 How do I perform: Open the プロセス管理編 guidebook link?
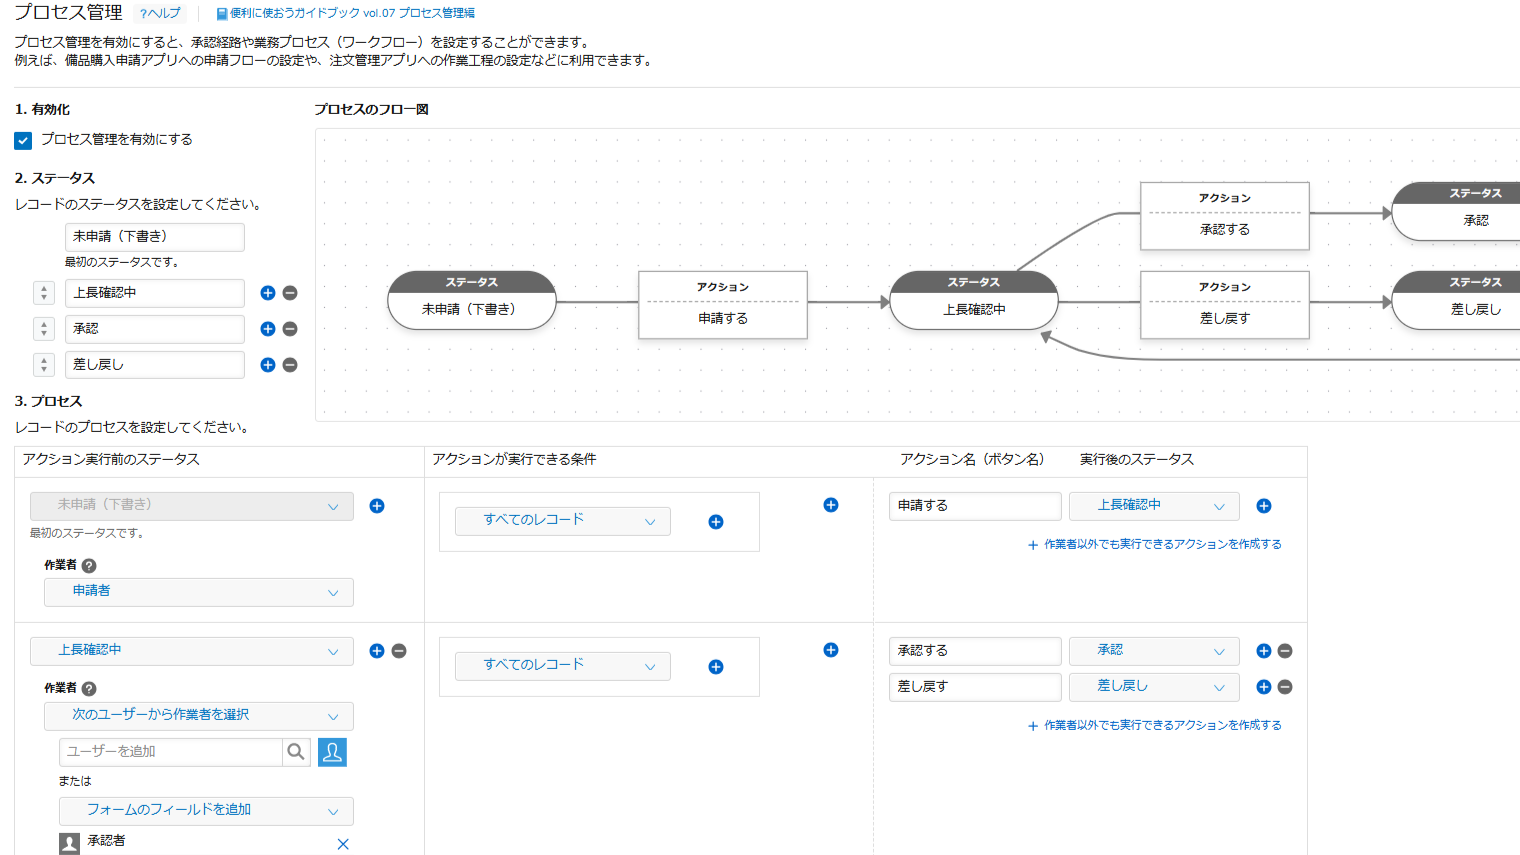pos(345,13)
